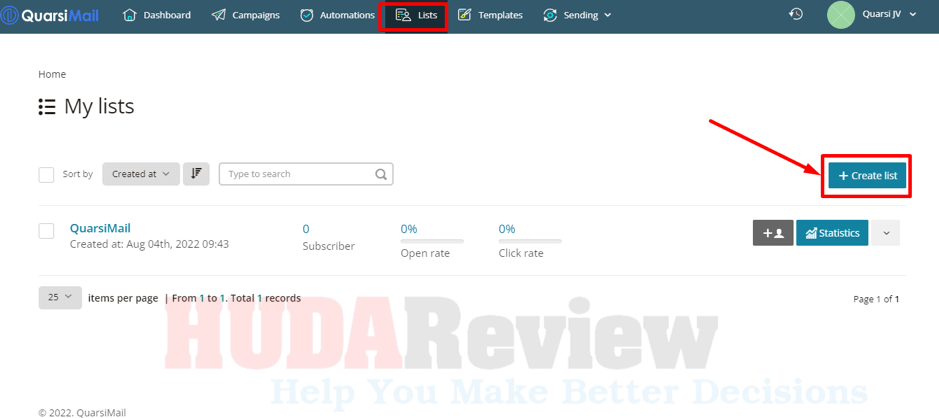The width and height of the screenshot is (939, 418).
Task: Click the 0 Subscriber count
Action: [x=305, y=229]
